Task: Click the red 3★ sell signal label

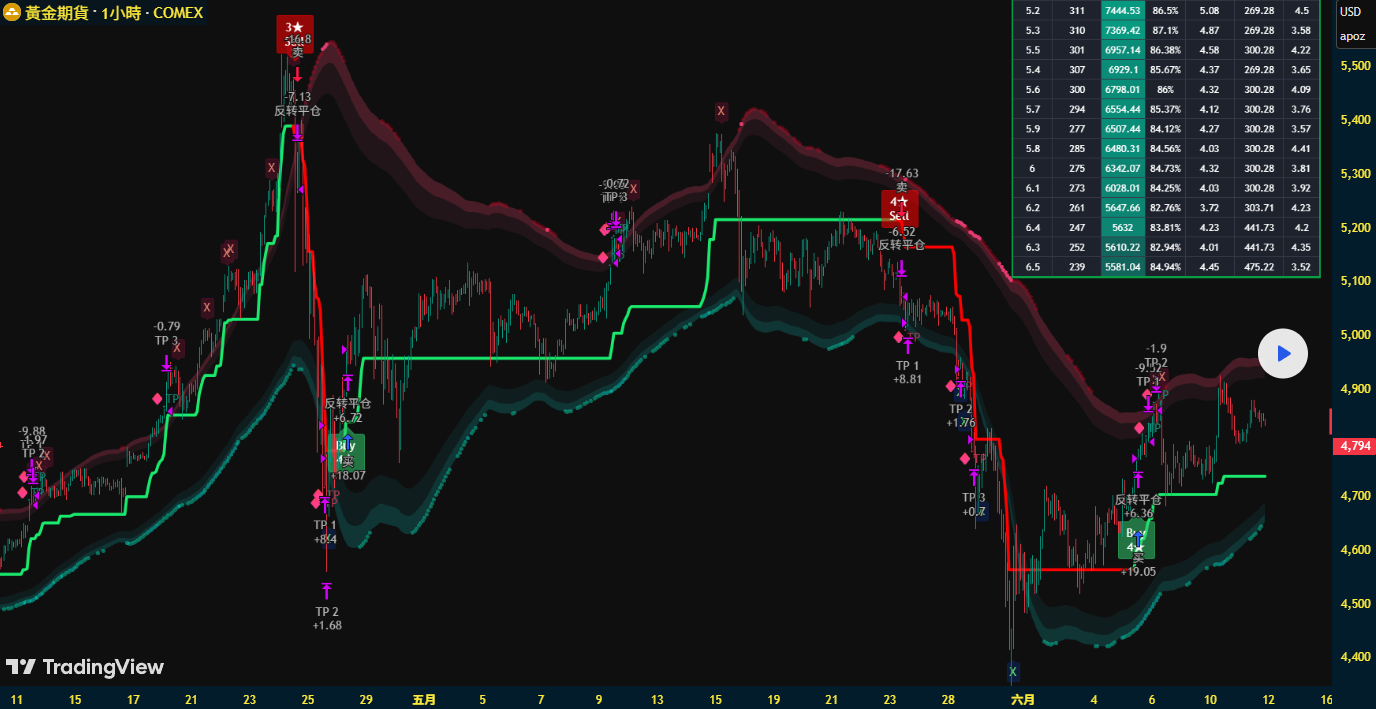Action: 295,33
